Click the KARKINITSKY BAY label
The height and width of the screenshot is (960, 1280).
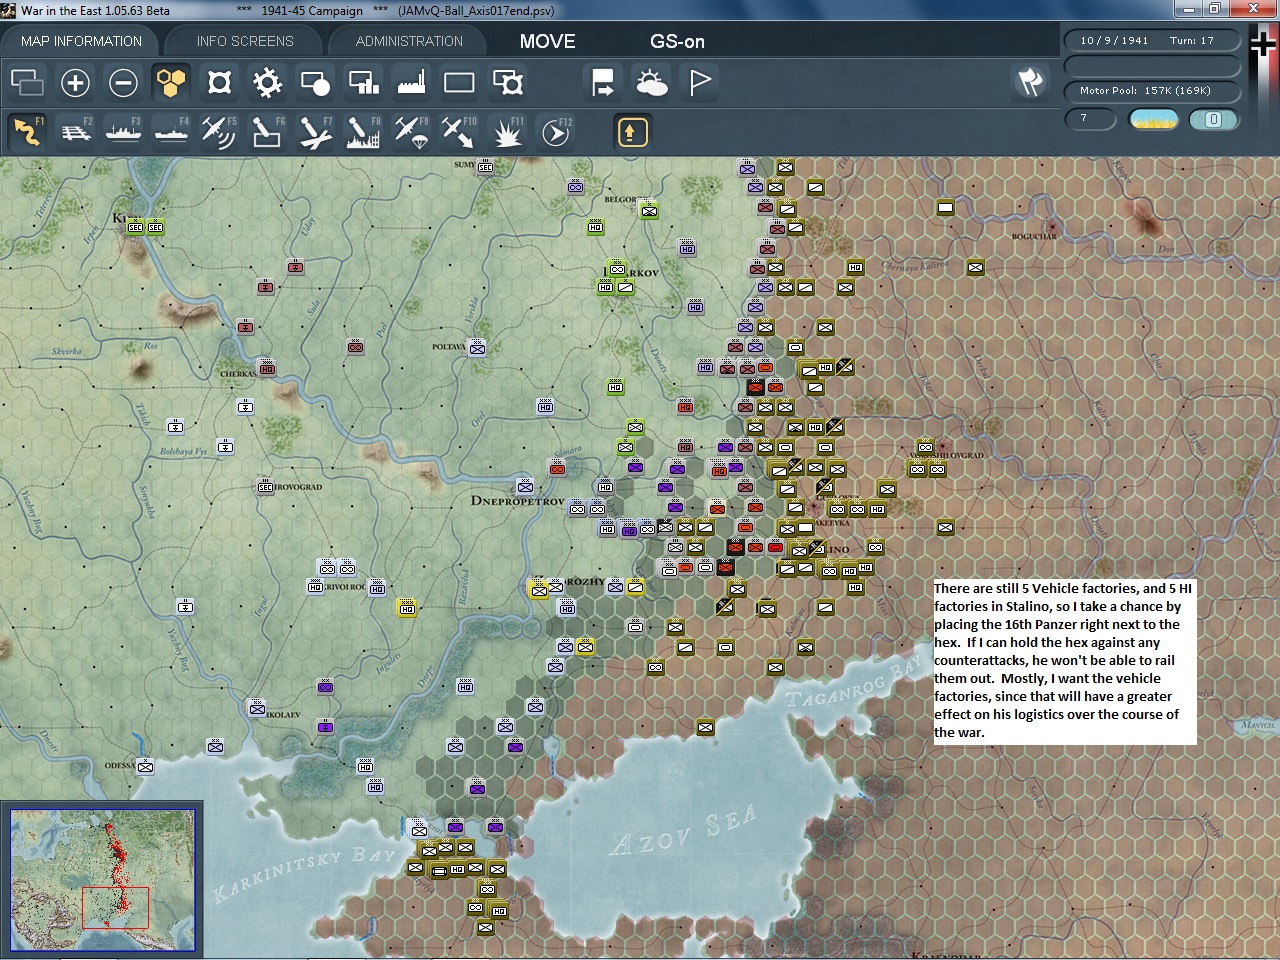[x=304, y=872]
